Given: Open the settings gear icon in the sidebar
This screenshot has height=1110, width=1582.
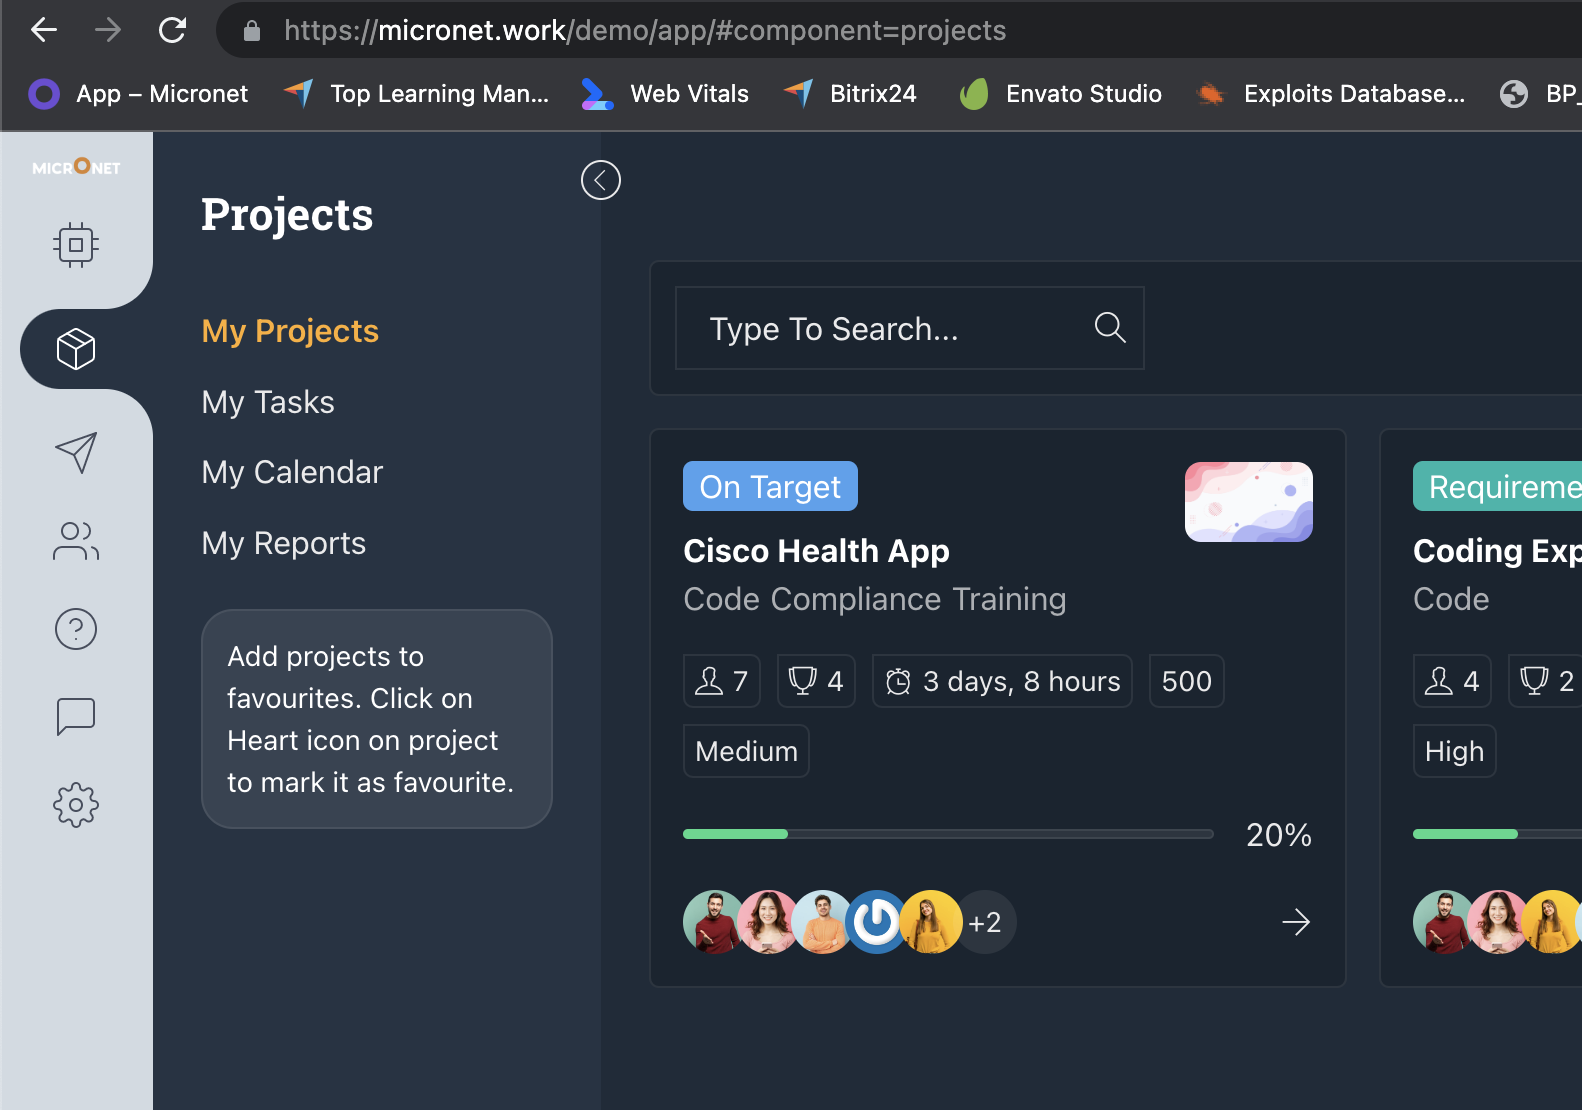Looking at the screenshot, I should pyautogui.click(x=76, y=805).
